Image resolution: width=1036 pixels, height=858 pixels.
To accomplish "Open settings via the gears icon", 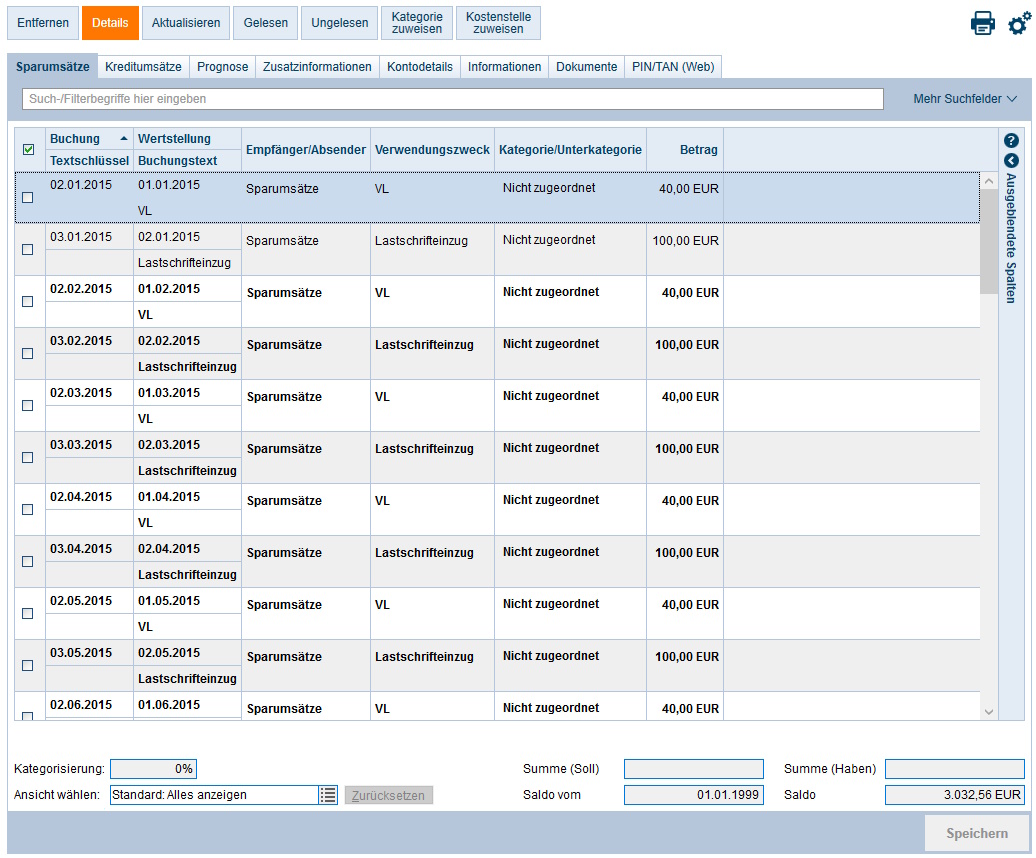I will coord(1018,24).
